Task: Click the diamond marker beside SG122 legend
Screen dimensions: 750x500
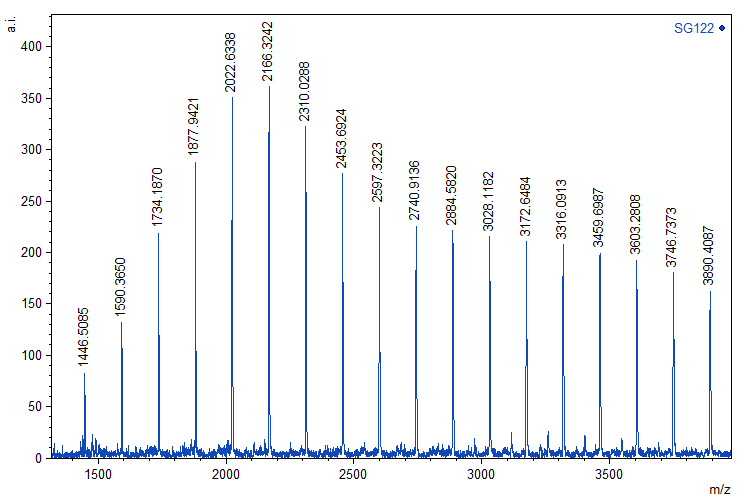Action: (x=723, y=28)
